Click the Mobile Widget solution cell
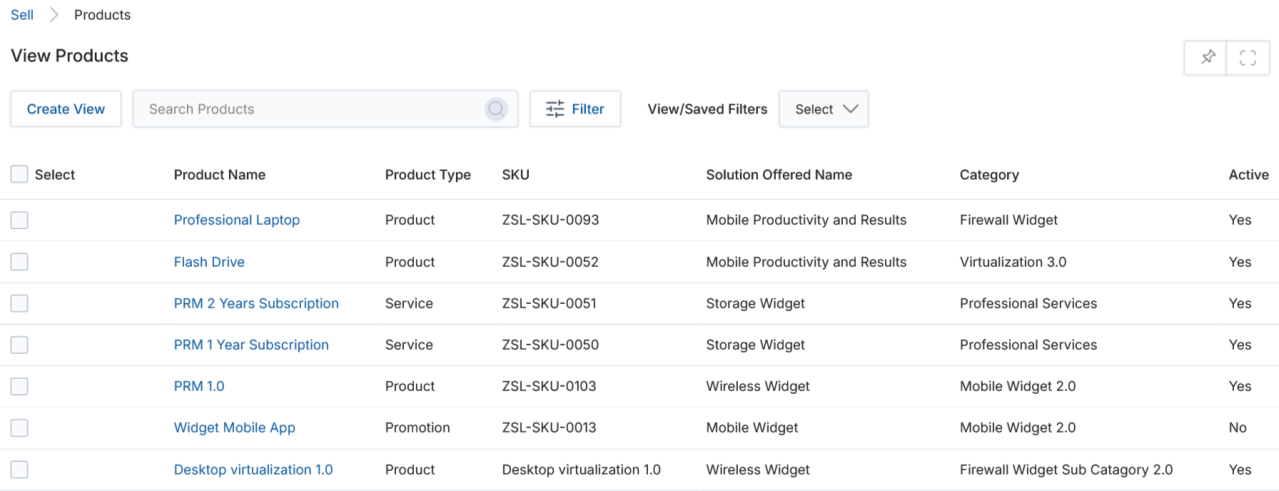 (752, 428)
